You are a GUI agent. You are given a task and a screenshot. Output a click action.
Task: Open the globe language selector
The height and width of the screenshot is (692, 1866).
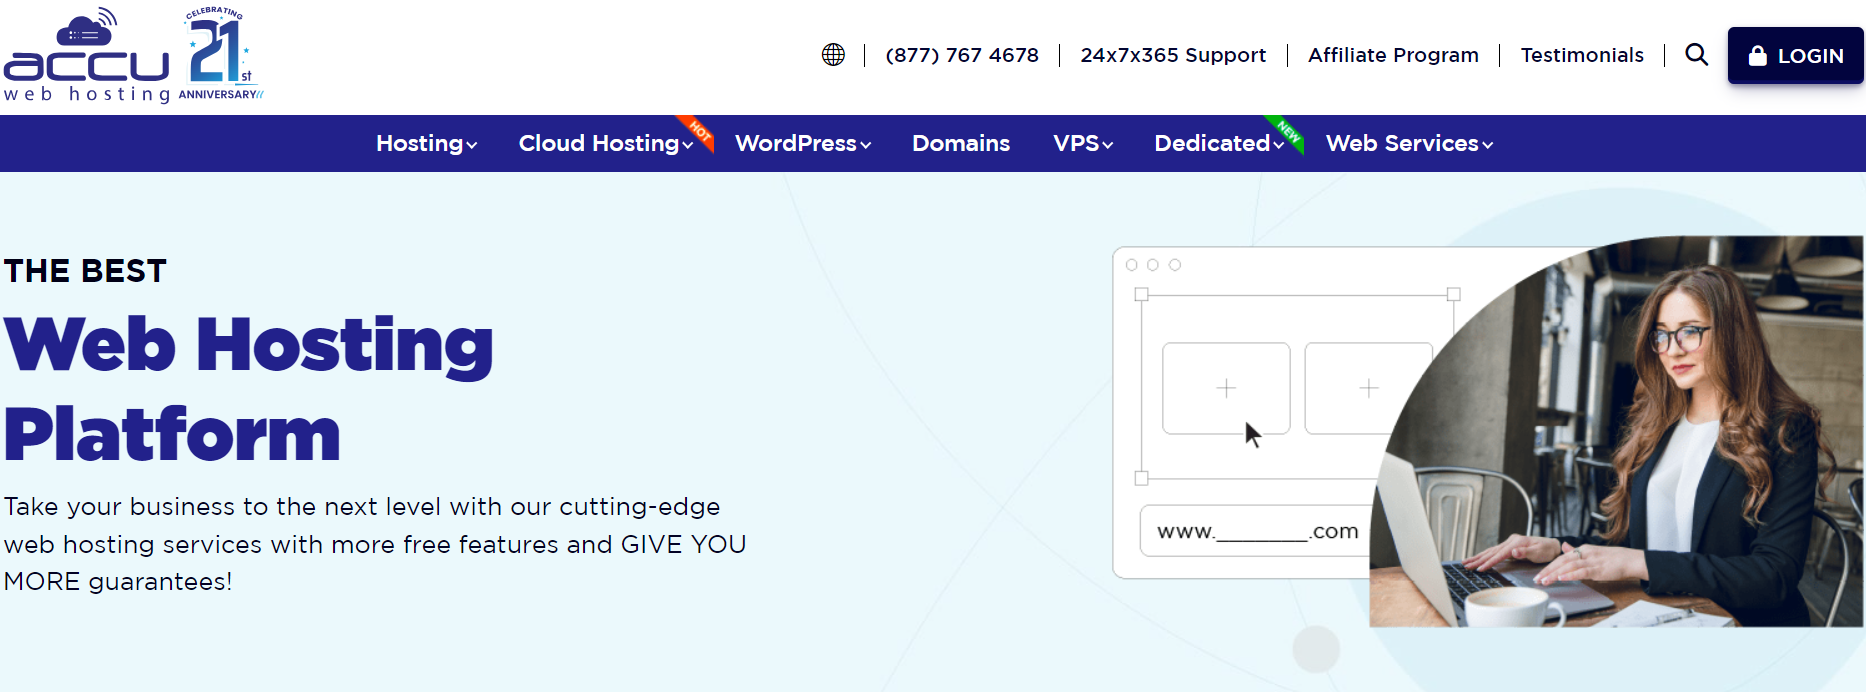833,55
